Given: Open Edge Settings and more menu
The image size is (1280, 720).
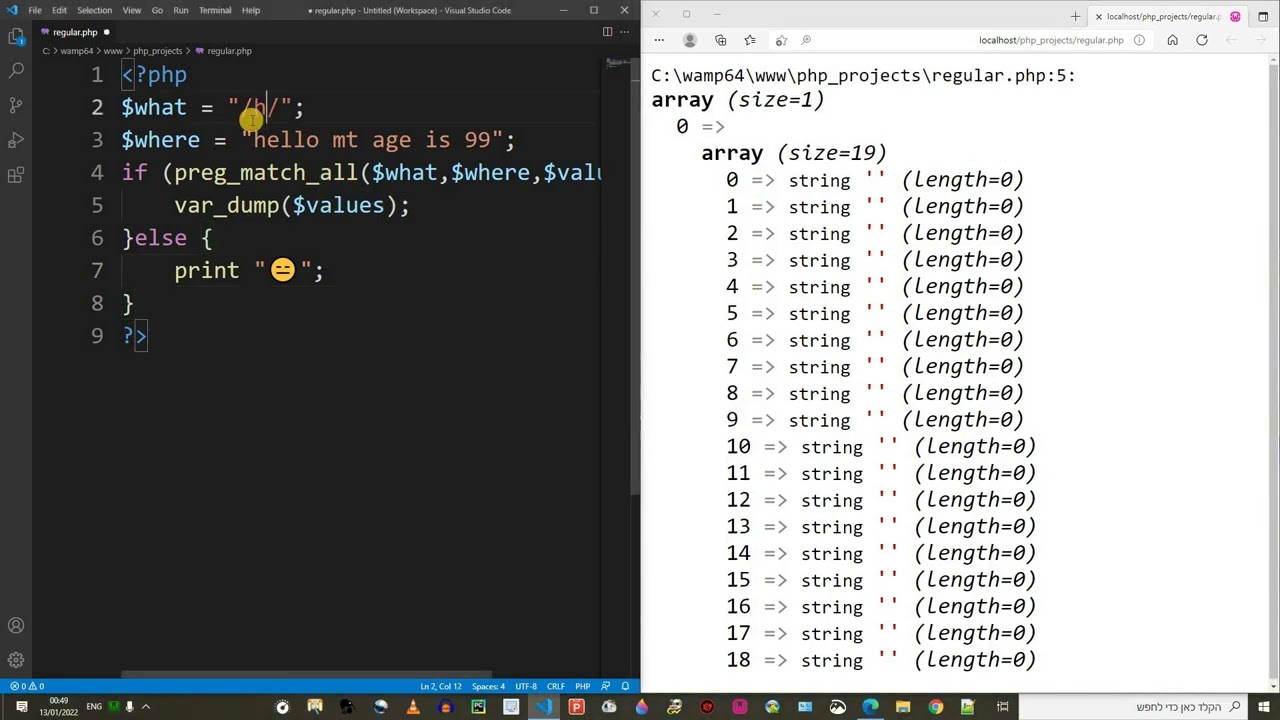Looking at the screenshot, I should tap(659, 40).
